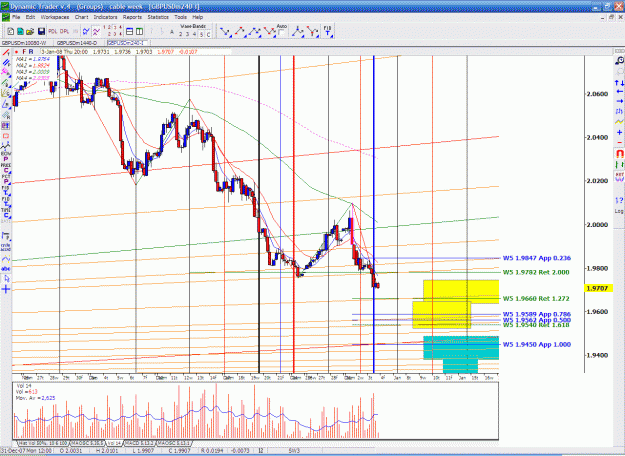The height and width of the screenshot is (456, 625).
Task: Click the PCT P tool in sidebar
Action: coord(6,179)
